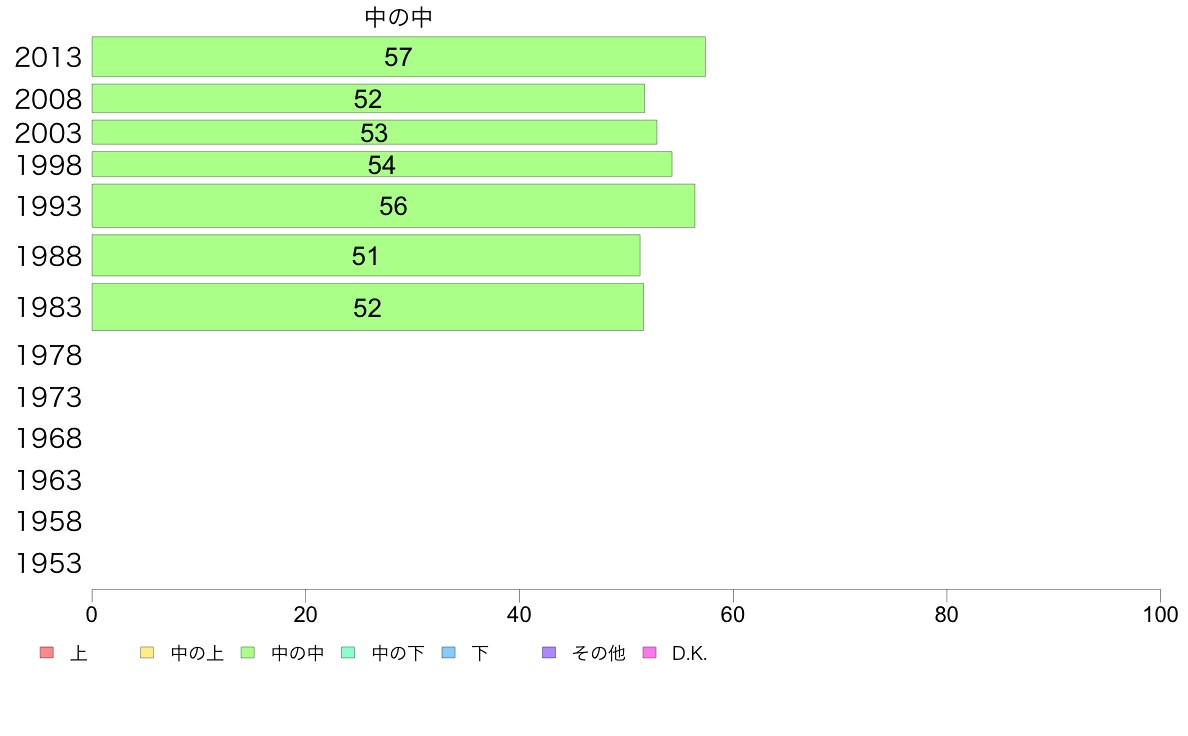Click the 60 axis tick label

click(733, 615)
